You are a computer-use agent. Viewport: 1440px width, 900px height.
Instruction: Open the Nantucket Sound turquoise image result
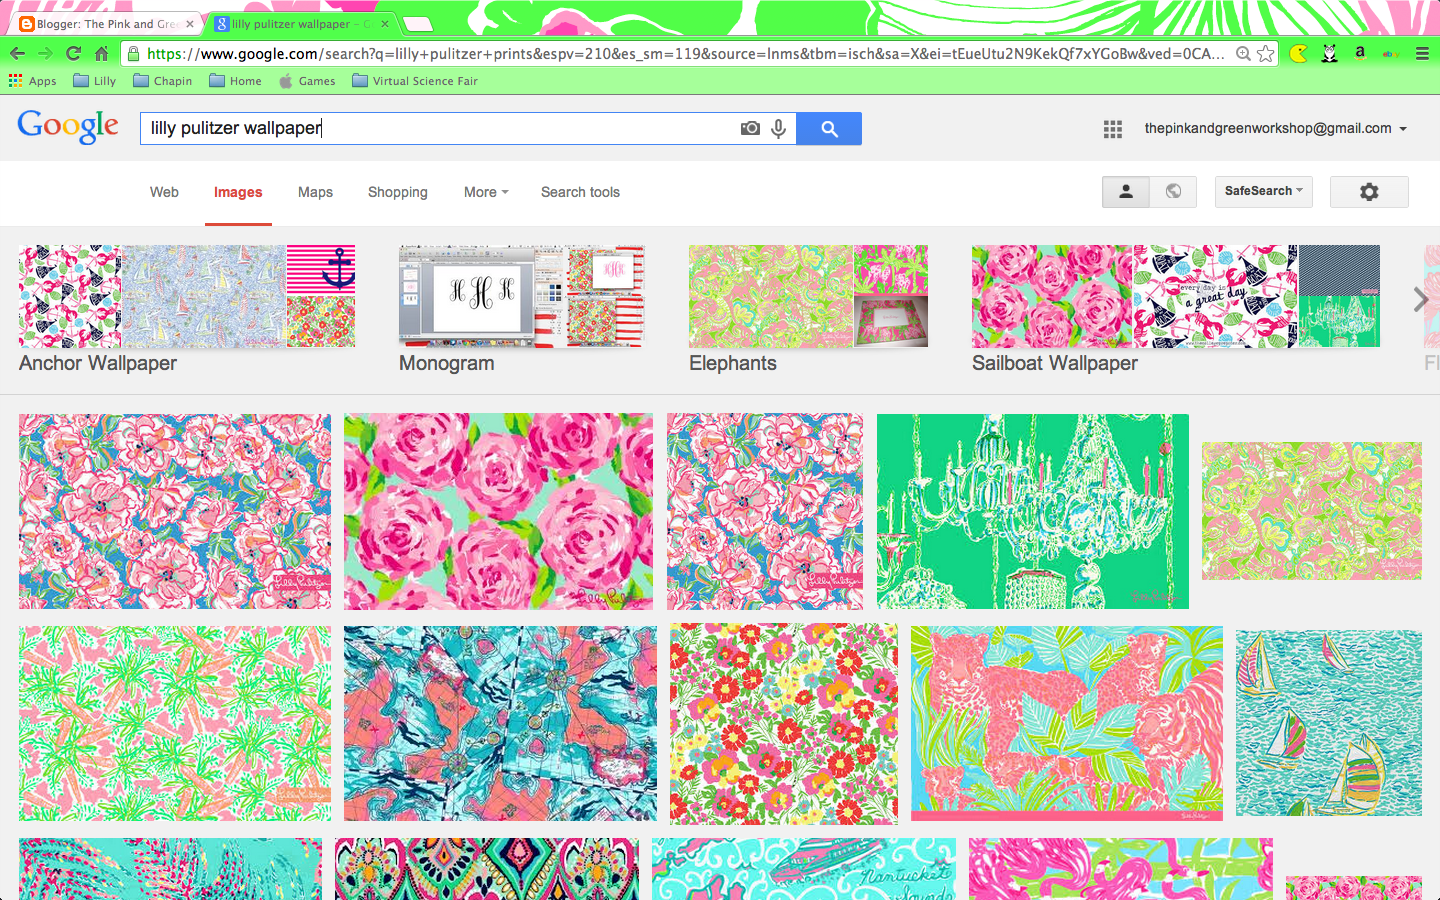tap(804, 869)
